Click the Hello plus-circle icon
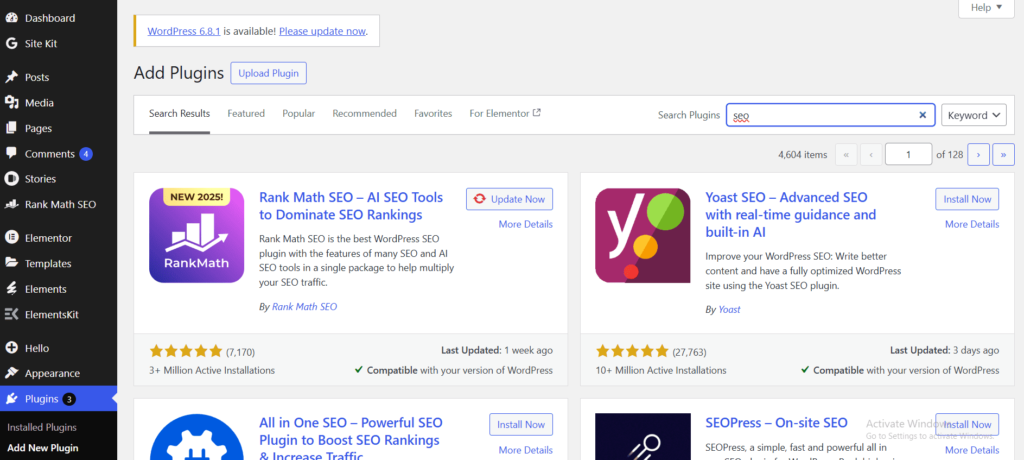Image resolution: width=1024 pixels, height=460 pixels. [x=11, y=348]
